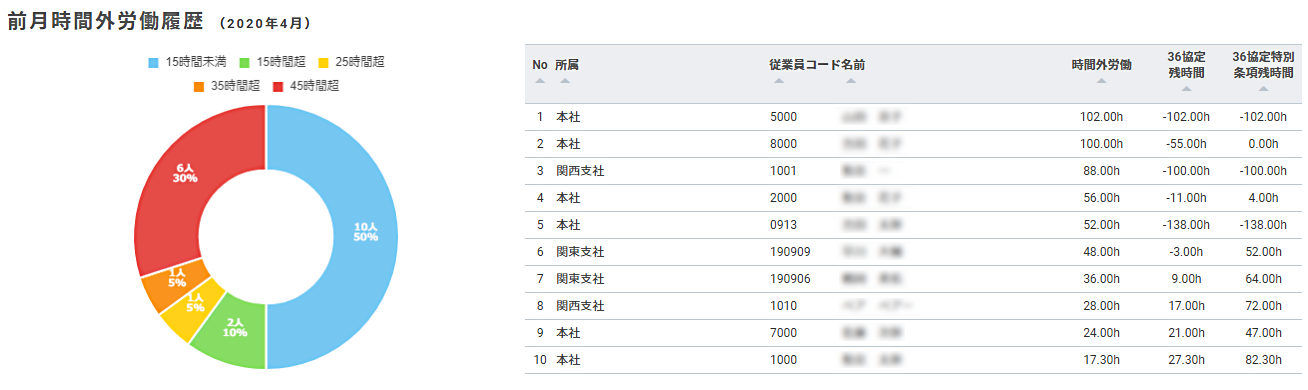Sort by 36協定特別条項残時間 column arrow
The height and width of the screenshot is (390, 1308).
pos(1263,89)
